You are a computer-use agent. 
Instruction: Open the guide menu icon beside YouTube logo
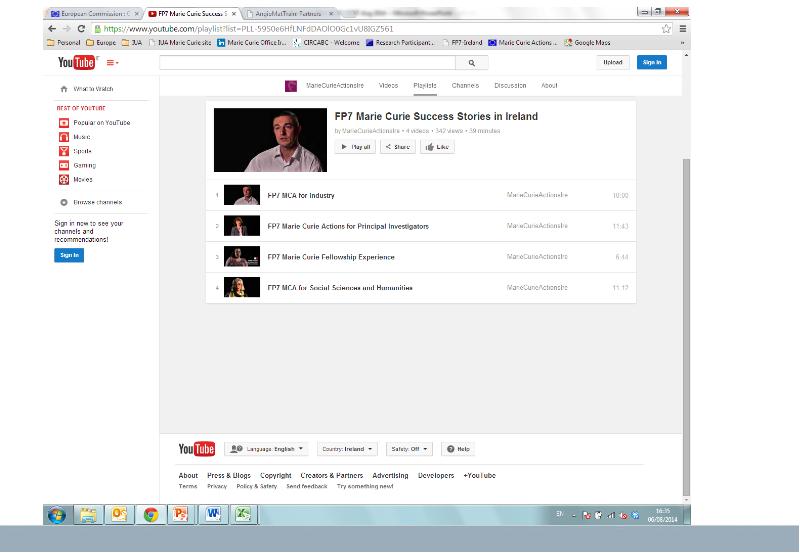click(112, 63)
